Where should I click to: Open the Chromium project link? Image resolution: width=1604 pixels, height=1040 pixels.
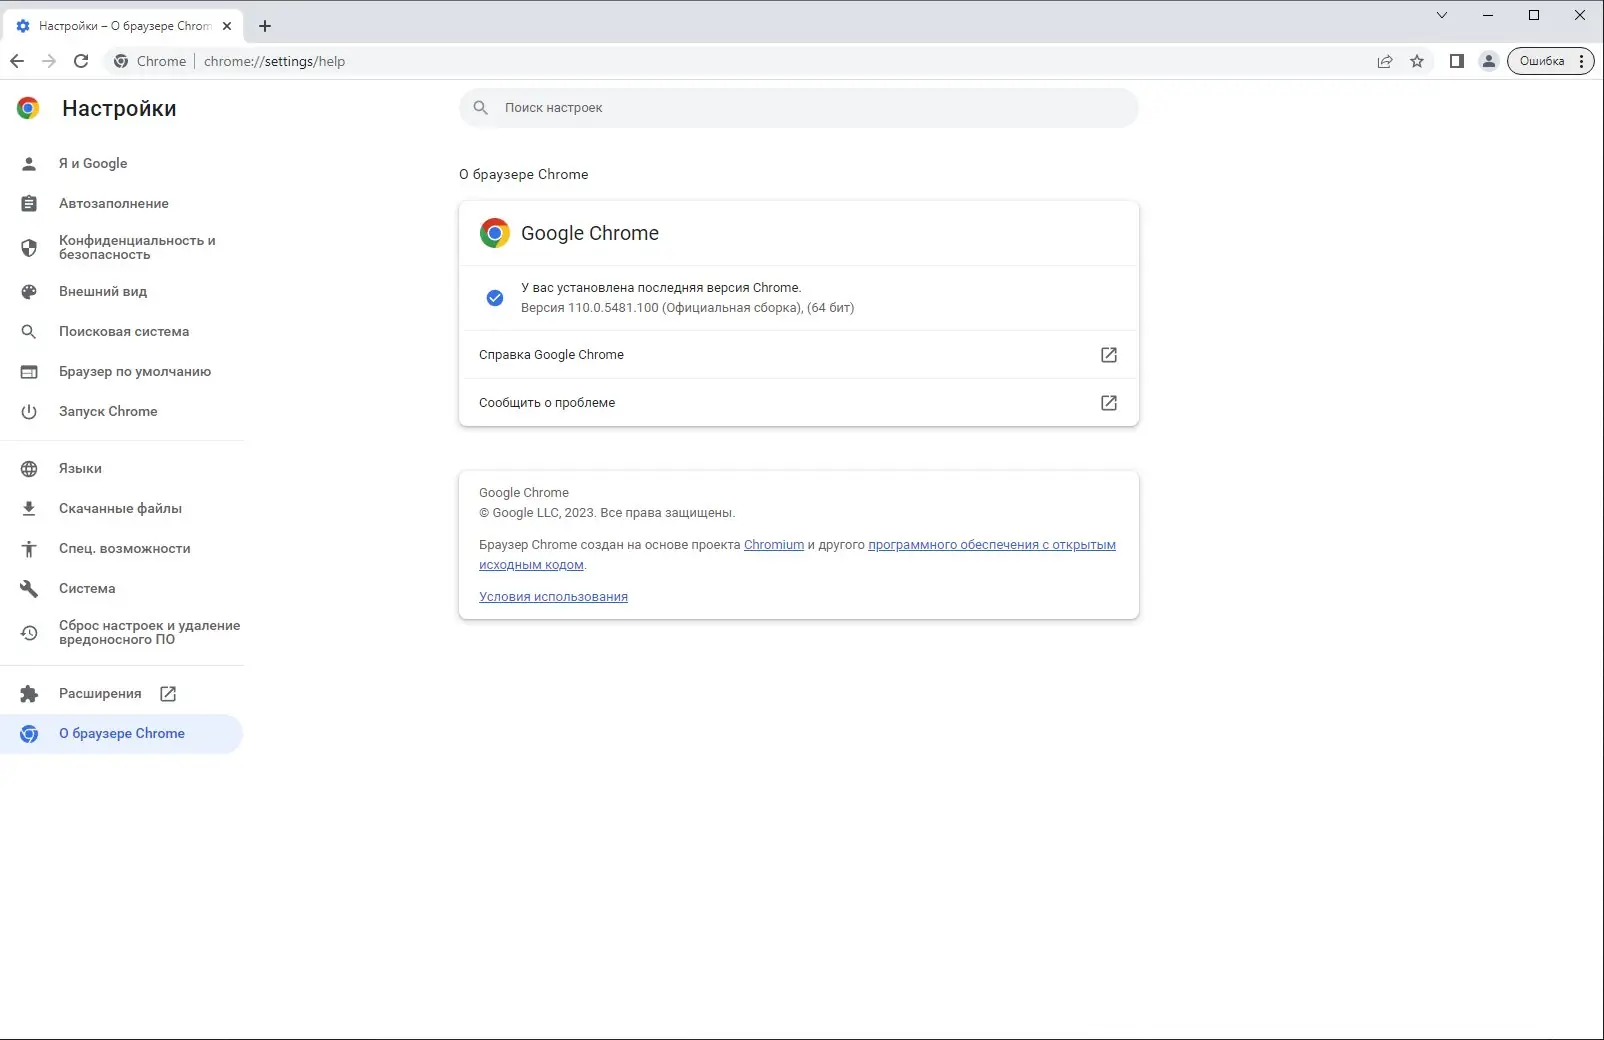773,545
